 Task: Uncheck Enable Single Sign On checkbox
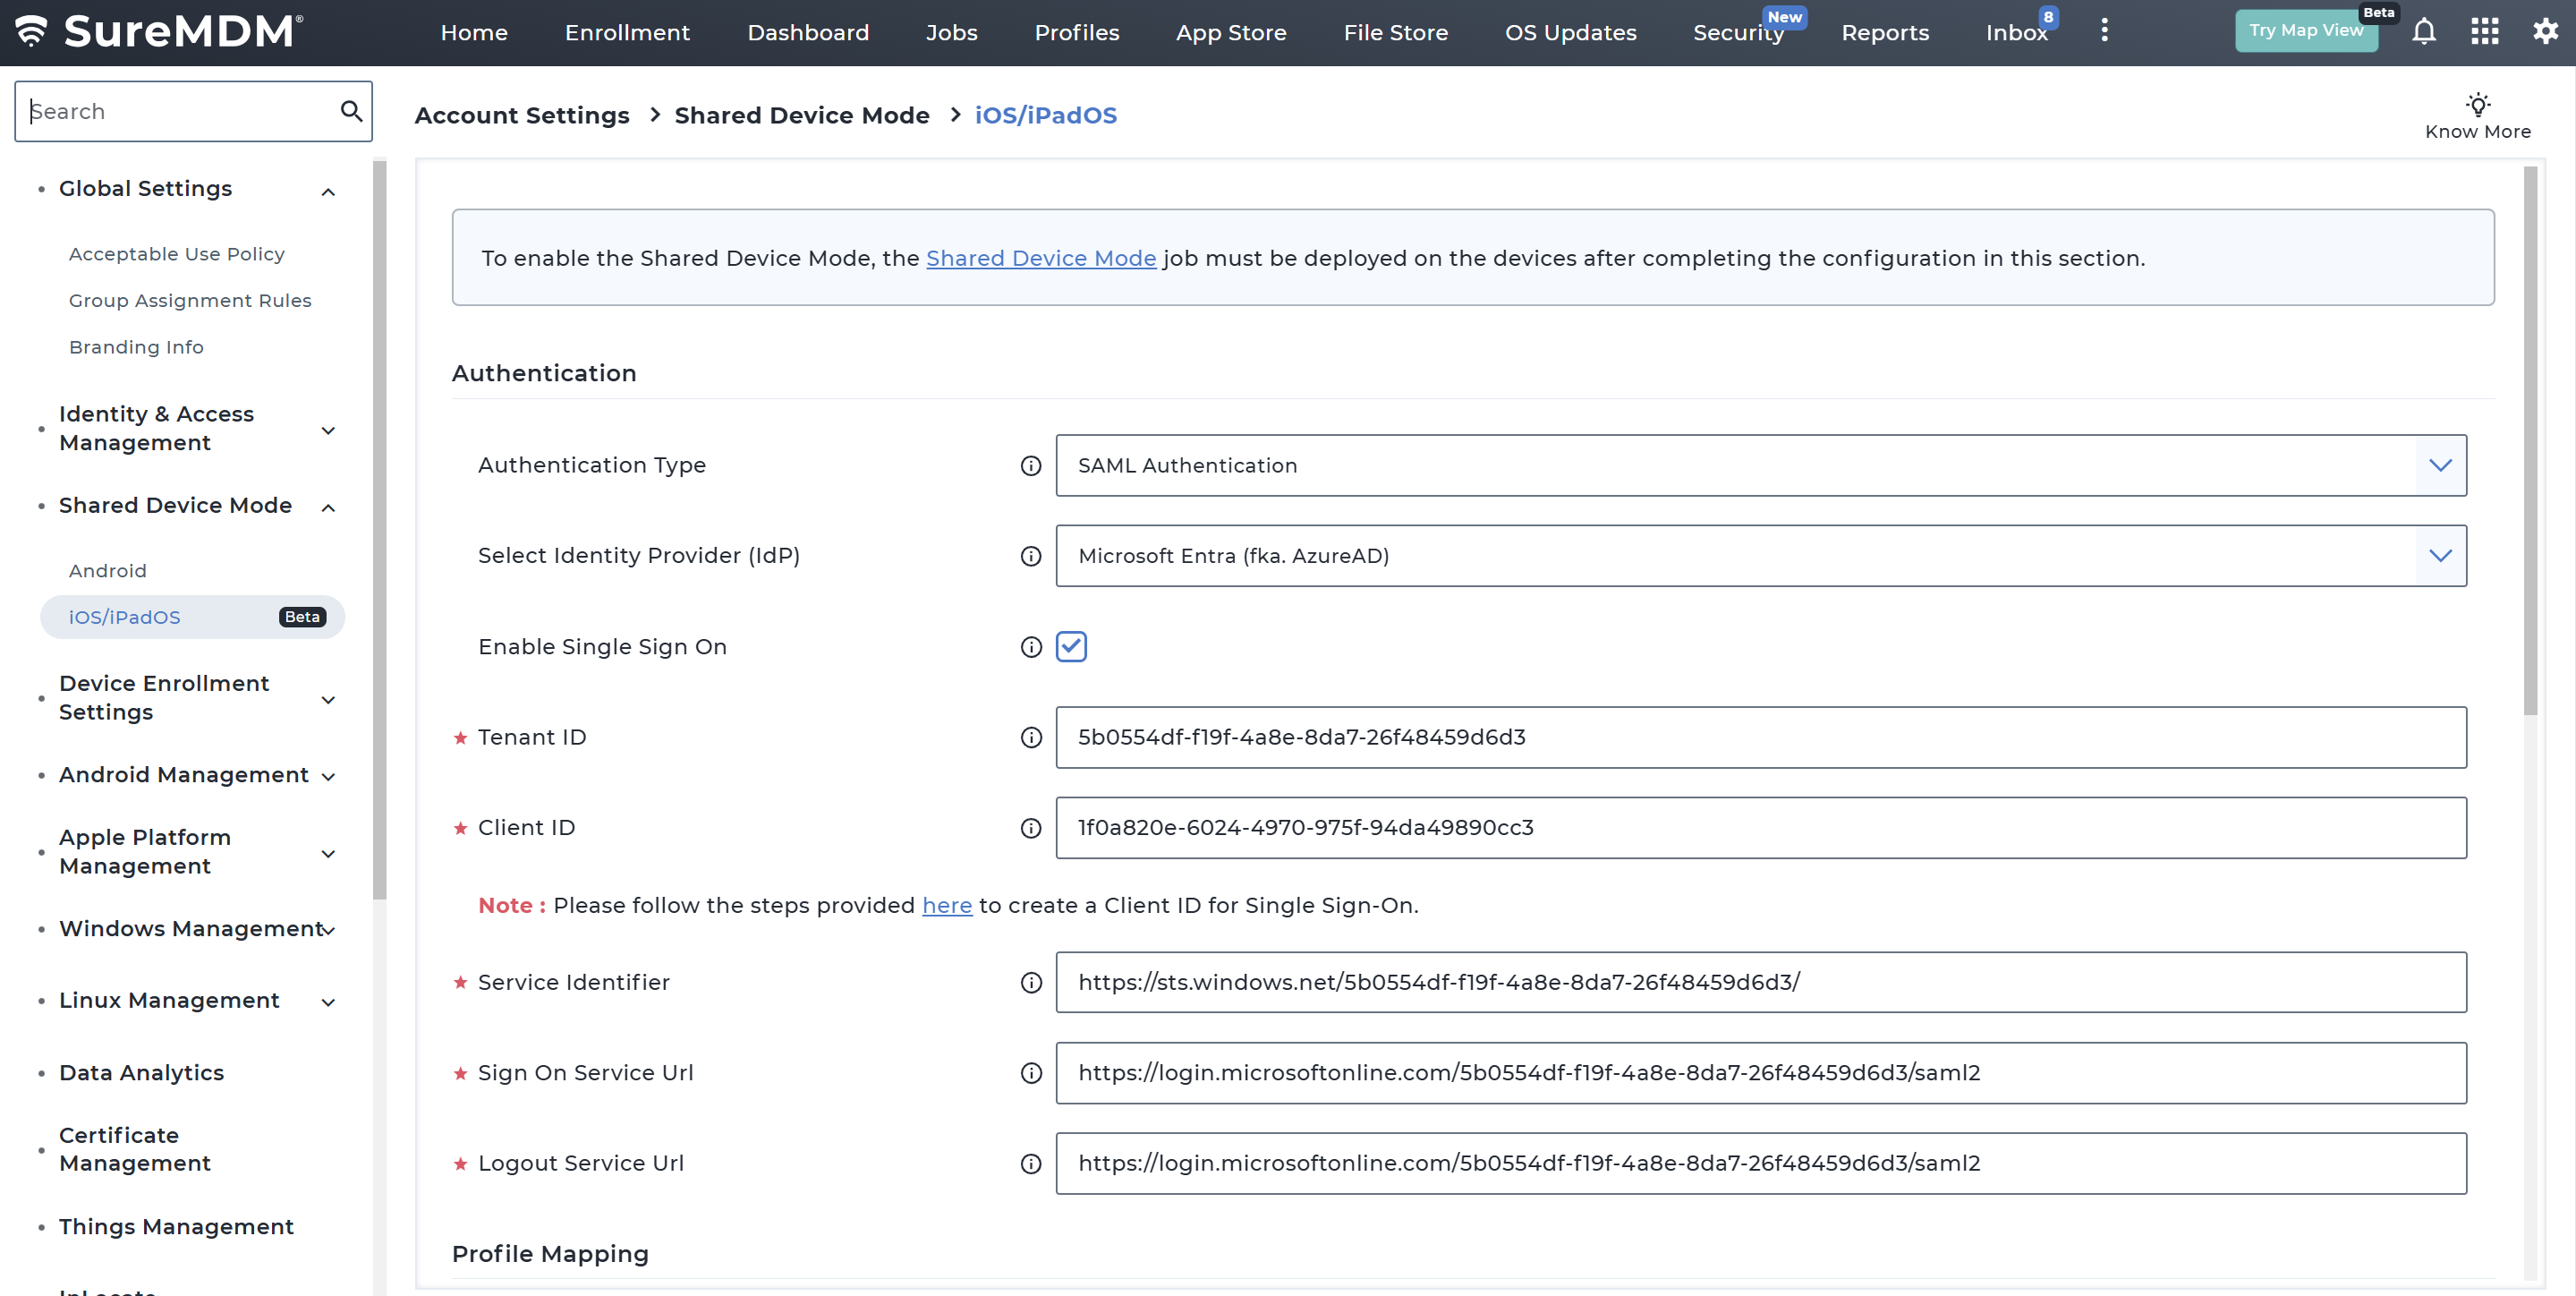pos(1071,647)
